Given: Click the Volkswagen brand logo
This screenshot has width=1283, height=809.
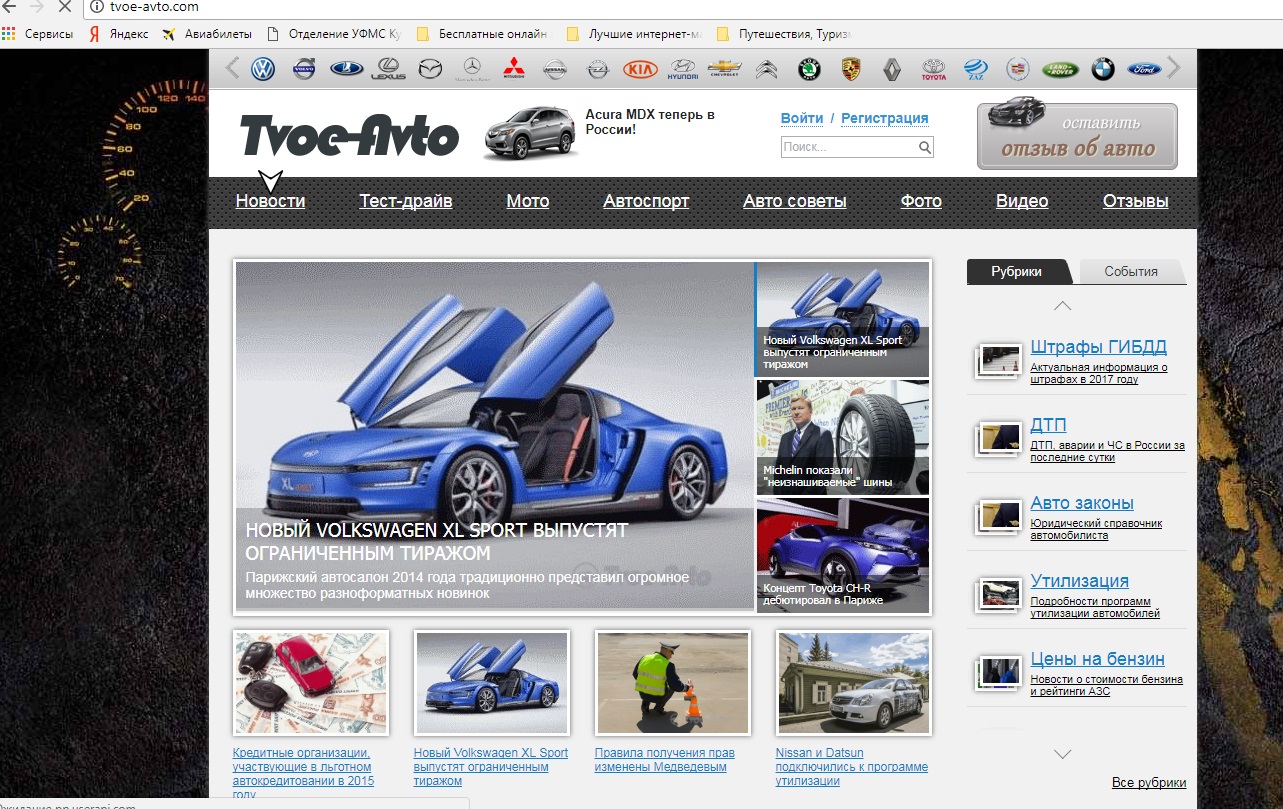Looking at the screenshot, I should (263, 69).
